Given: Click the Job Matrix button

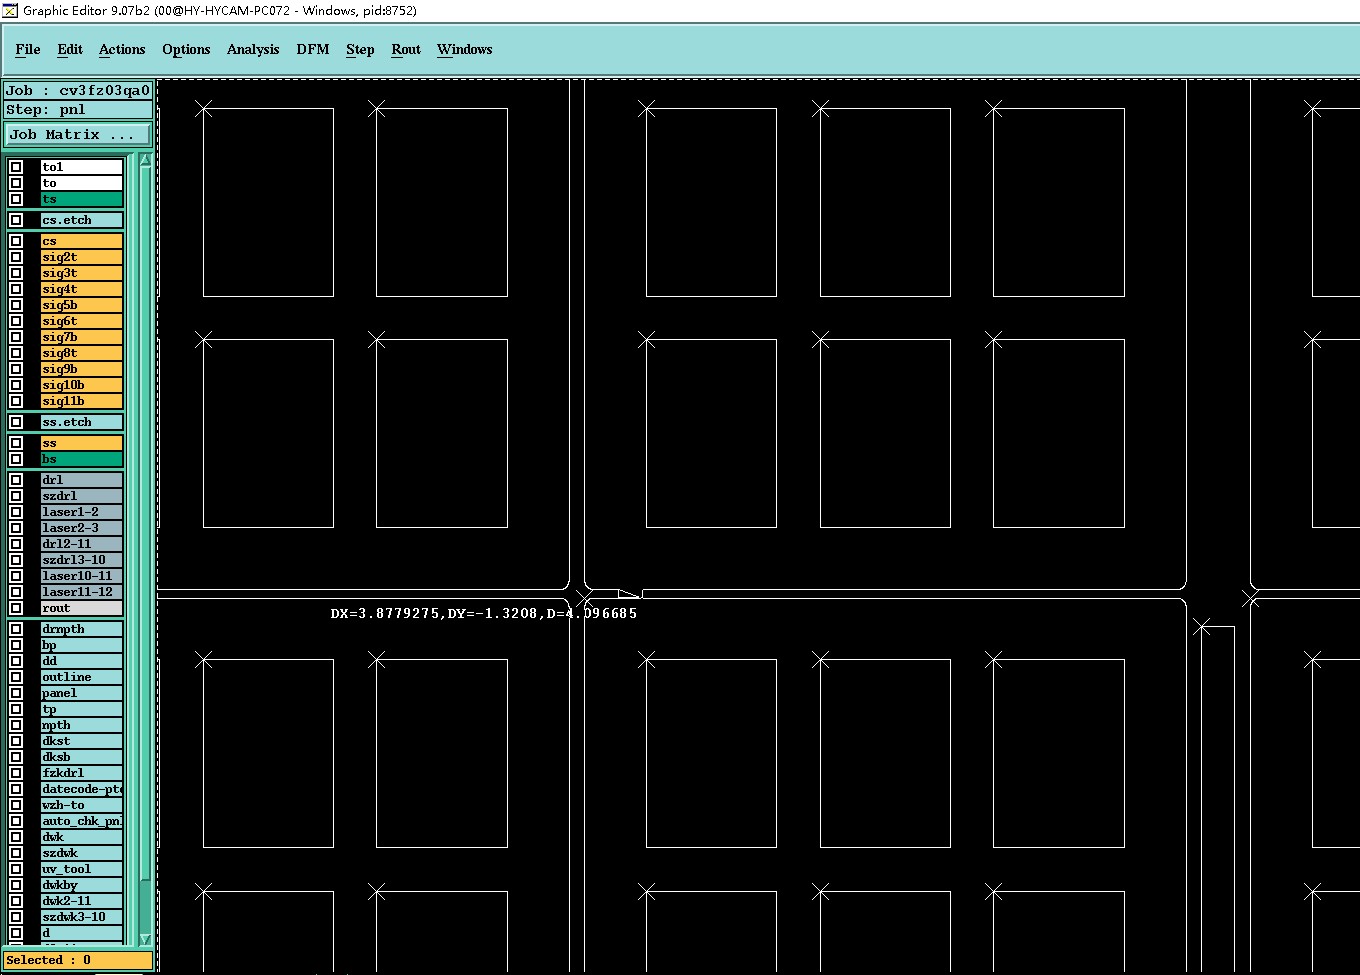Looking at the screenshot, I should point(78,134).
